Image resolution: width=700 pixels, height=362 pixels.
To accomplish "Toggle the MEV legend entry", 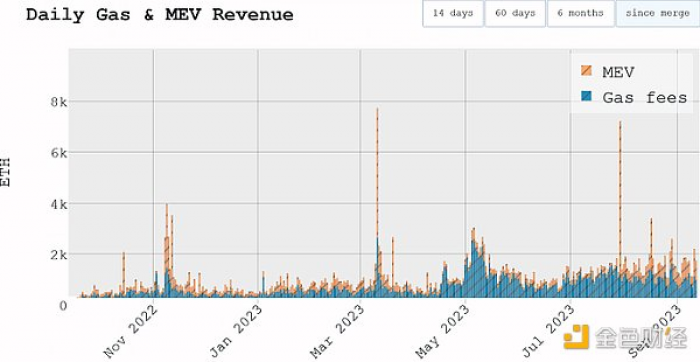I will [x=608, y=71].
